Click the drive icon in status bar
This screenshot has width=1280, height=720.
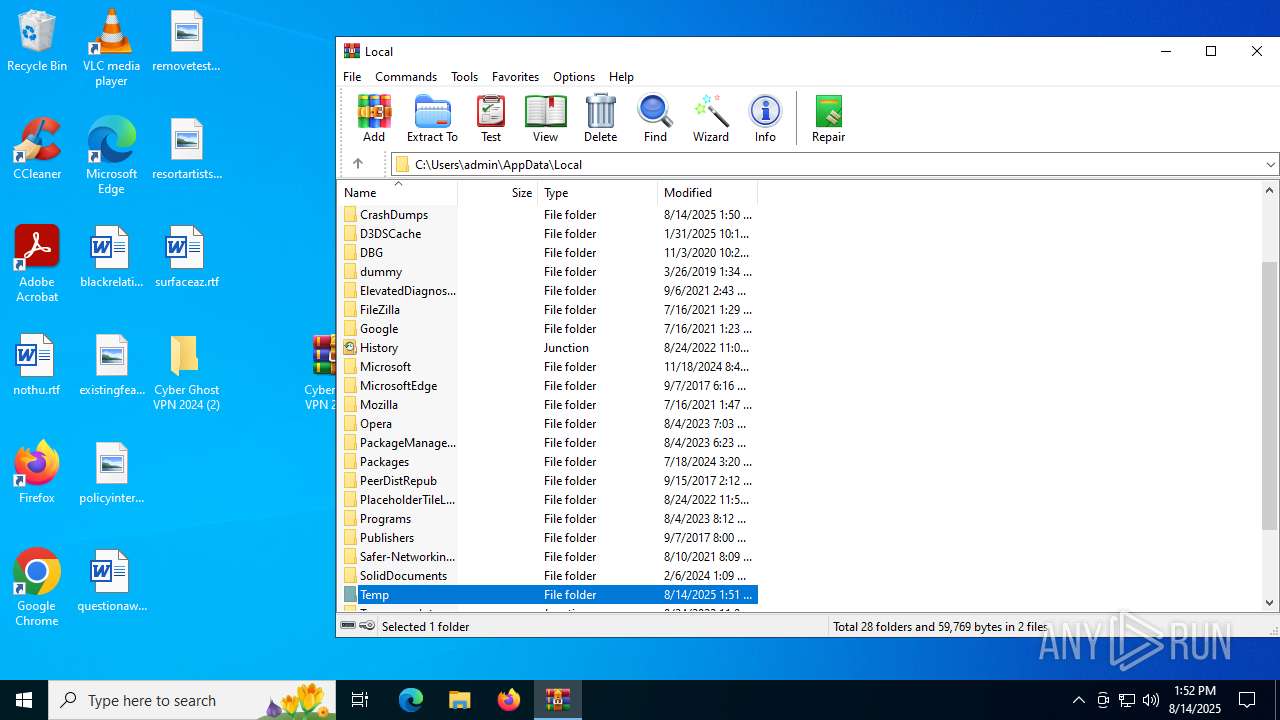point(348,626)
